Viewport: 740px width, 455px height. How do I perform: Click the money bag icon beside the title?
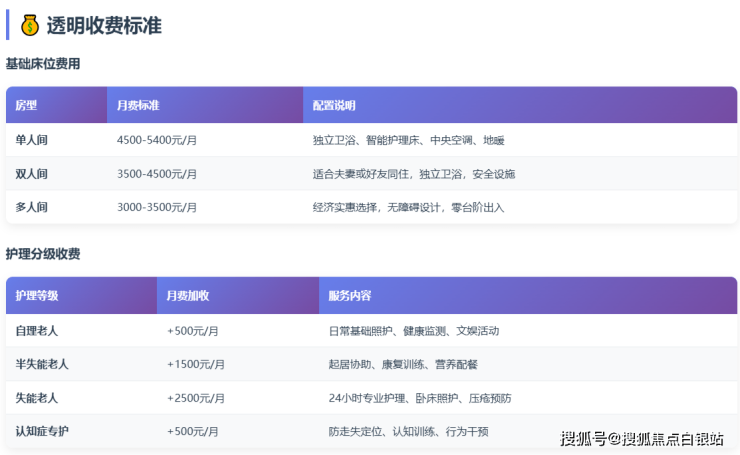pos(30,25)
